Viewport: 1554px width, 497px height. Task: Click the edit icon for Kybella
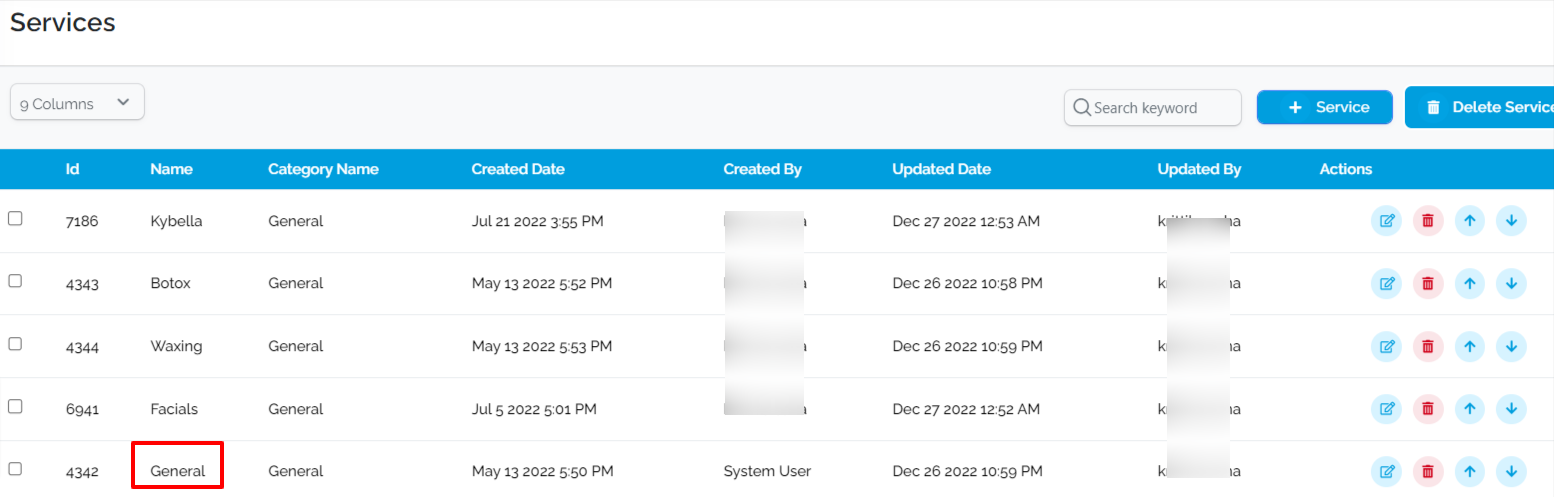1386,221
